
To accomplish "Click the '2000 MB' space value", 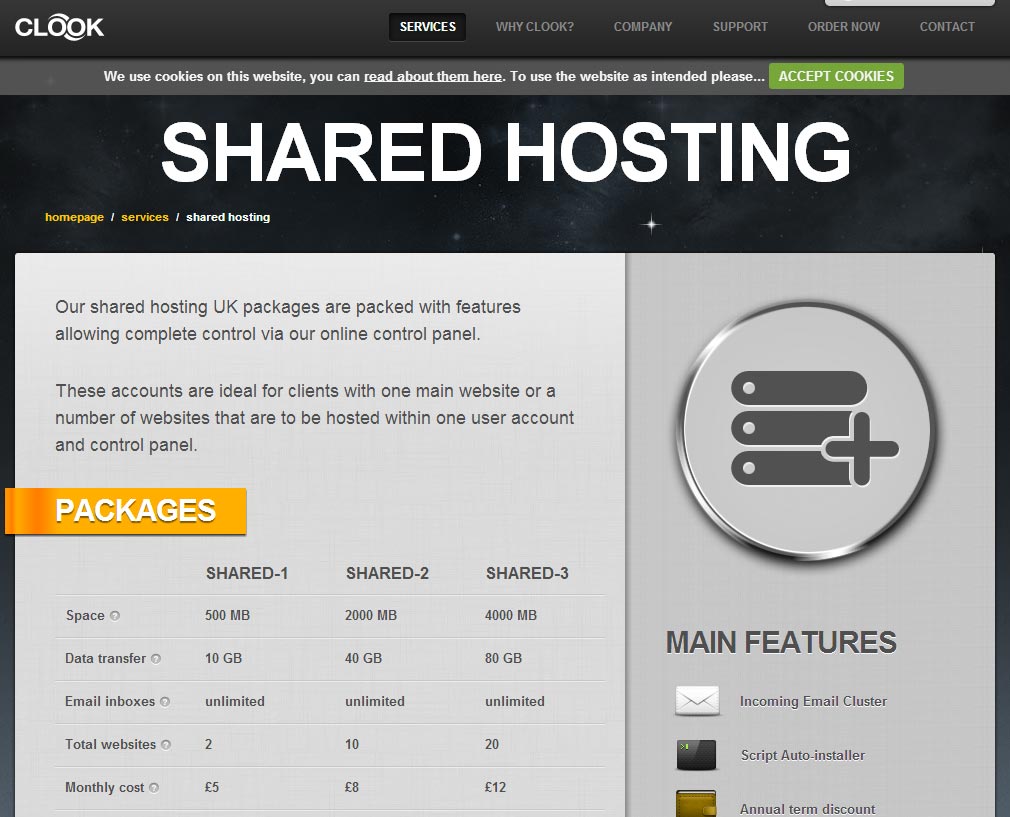I will (371, 615).
